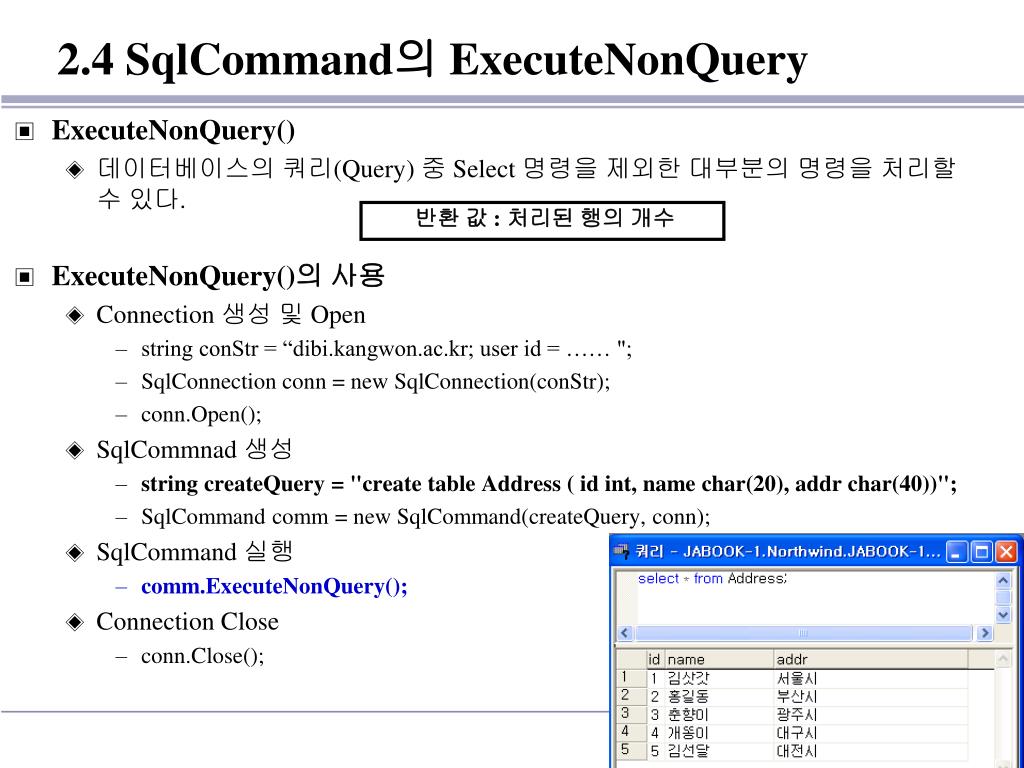Click the blue line 'comm.ExecuteNonQuery();'
The width and height of the screenshot is (1024, 768).
274,586
